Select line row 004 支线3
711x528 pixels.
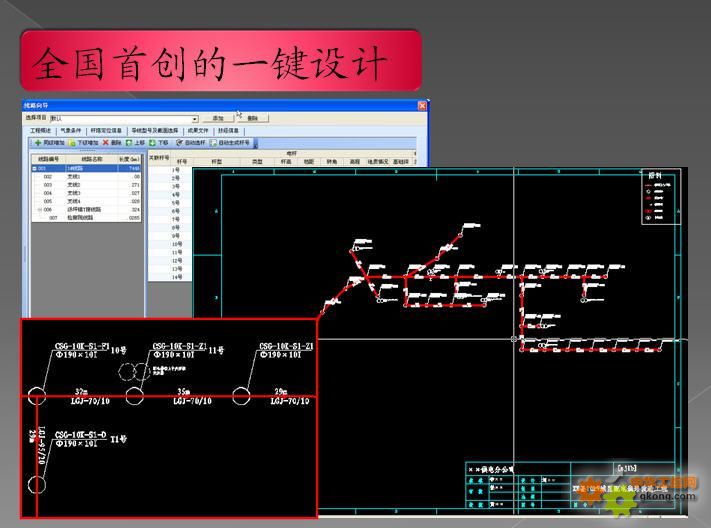pos(86,193)
